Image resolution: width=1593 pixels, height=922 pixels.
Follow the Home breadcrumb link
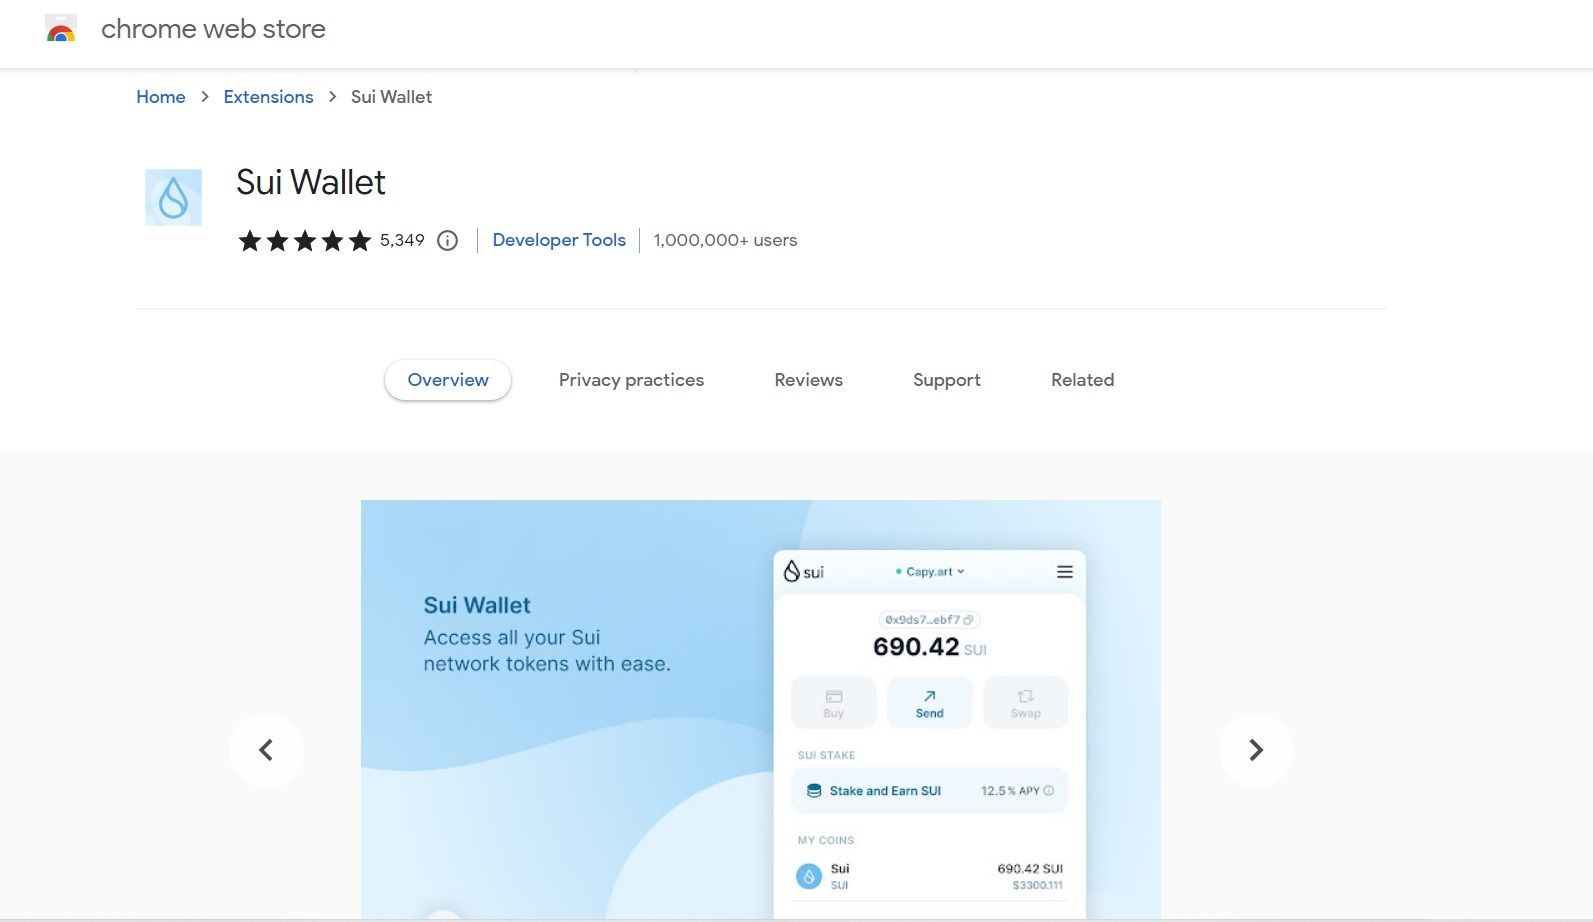coord(161,97)
